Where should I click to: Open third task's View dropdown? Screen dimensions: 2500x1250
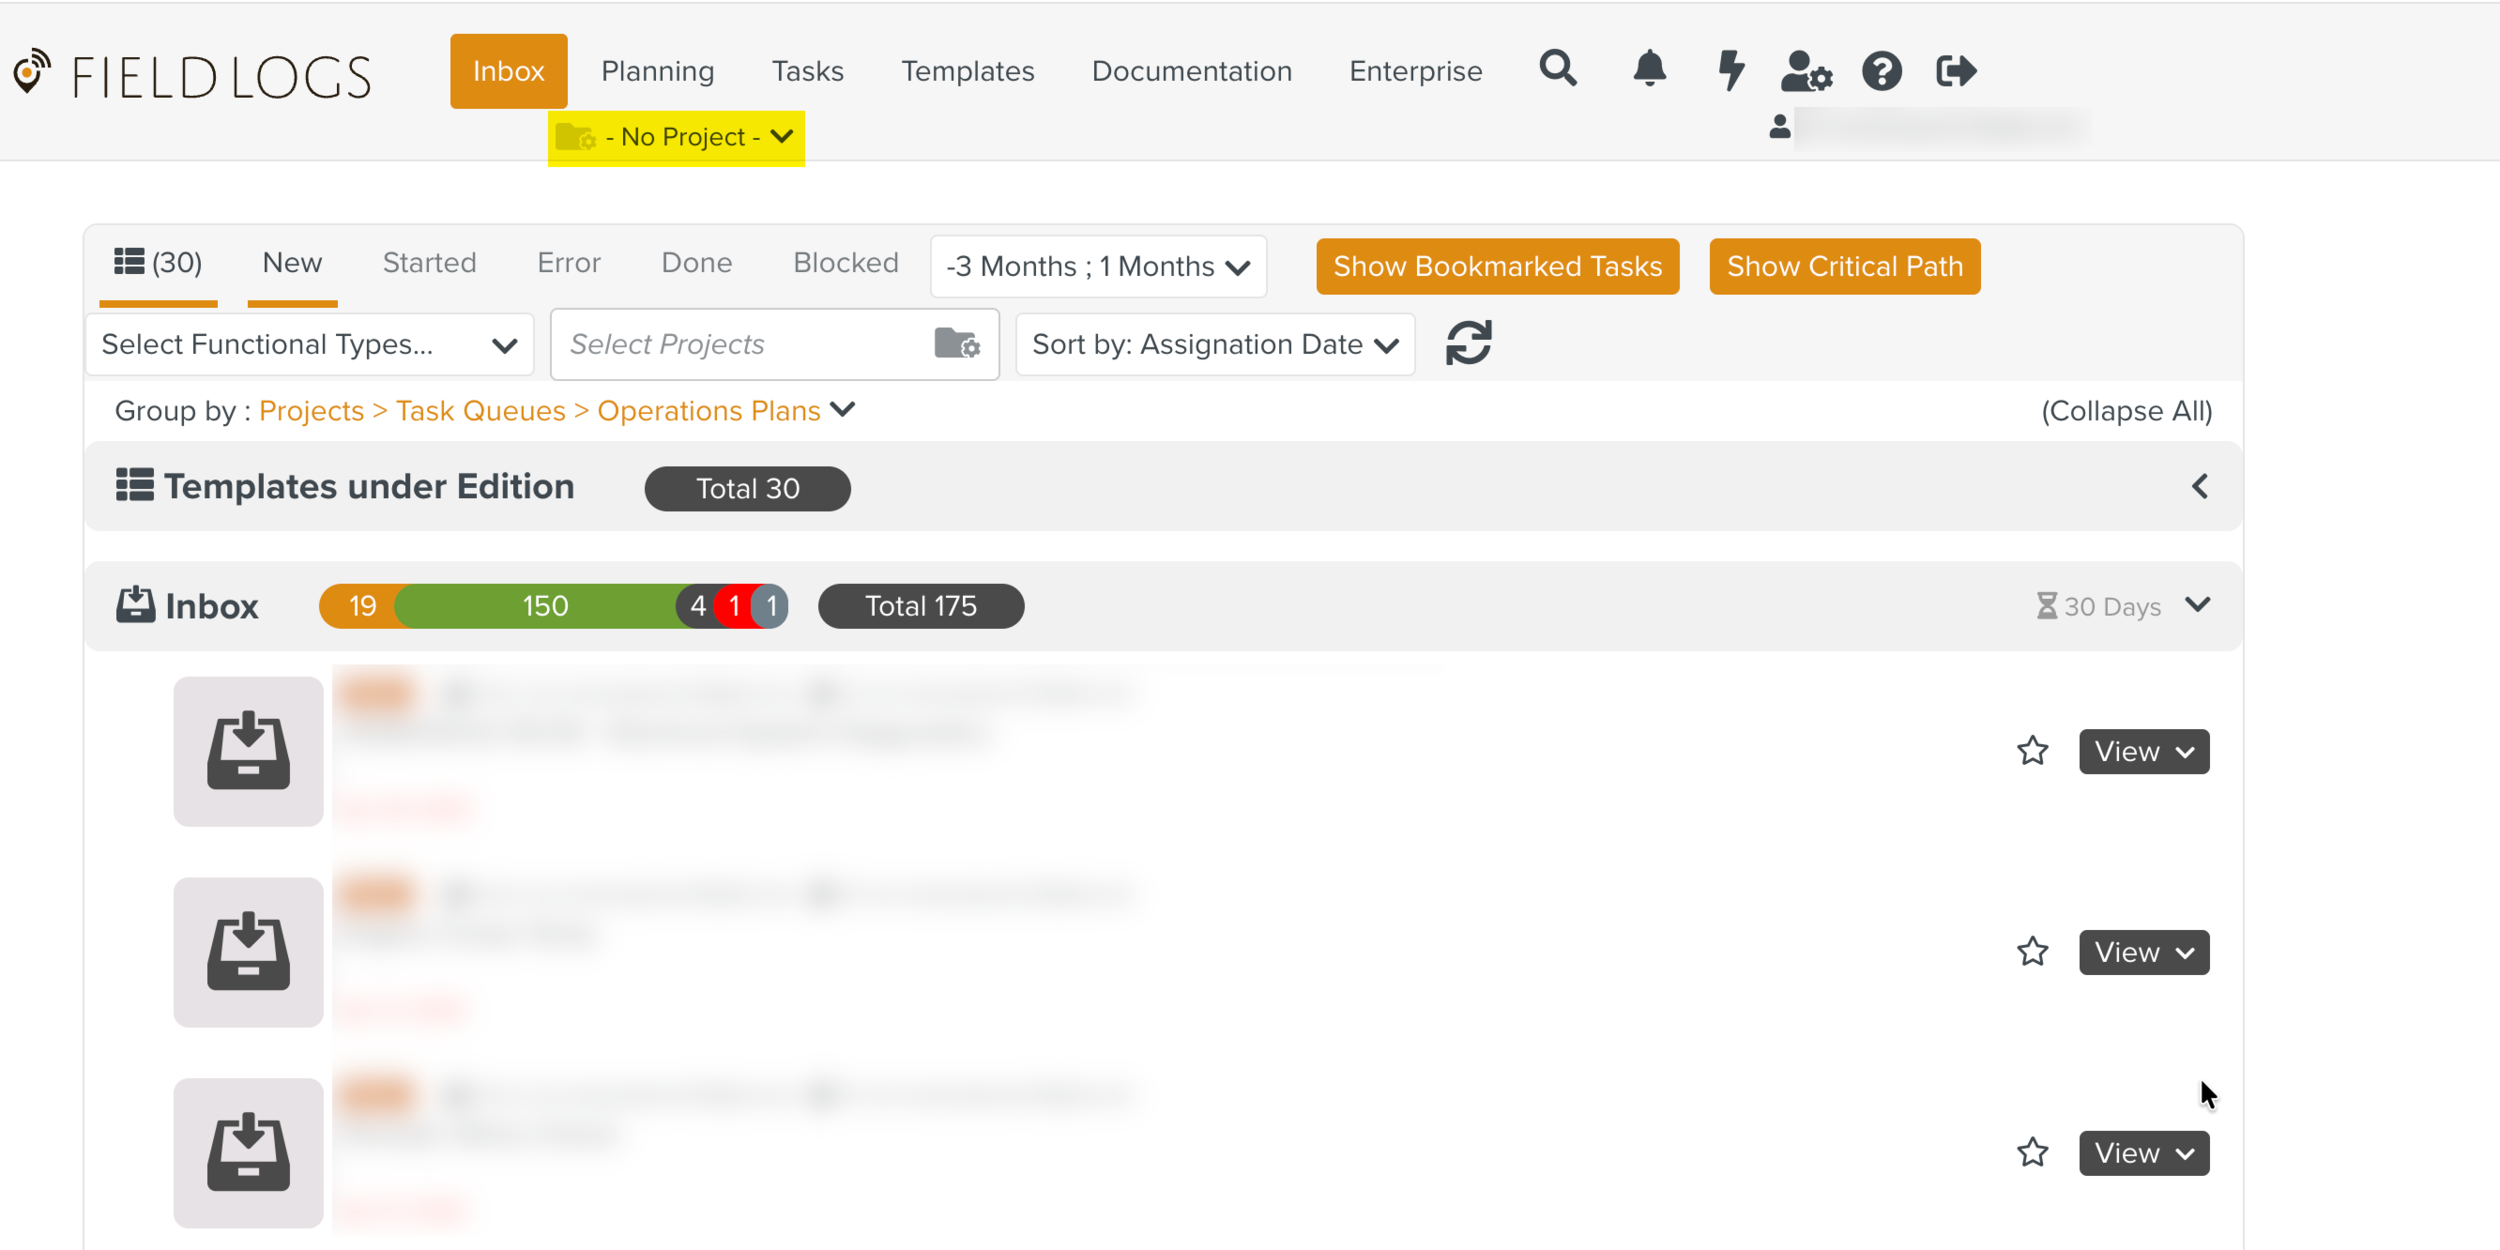click(x=2144, y=1153)
